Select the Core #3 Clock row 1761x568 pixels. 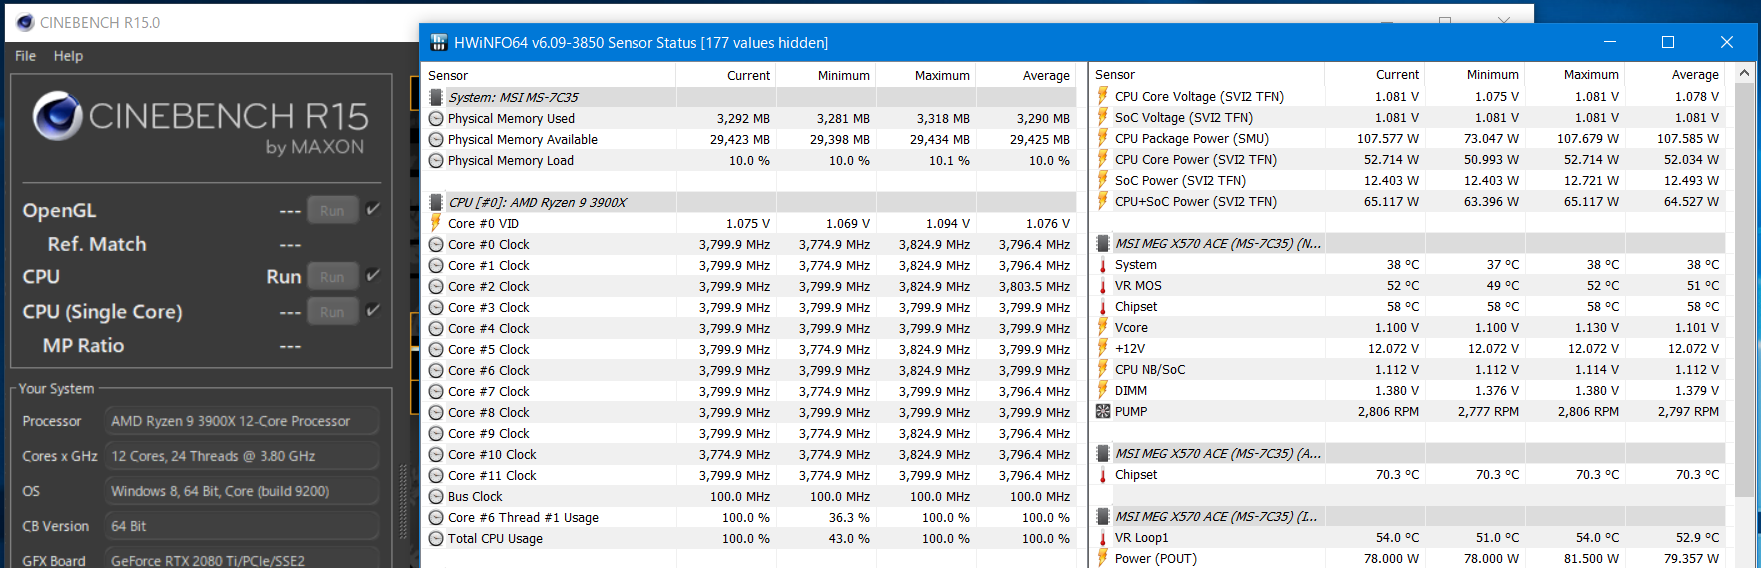tap(750, 307)
